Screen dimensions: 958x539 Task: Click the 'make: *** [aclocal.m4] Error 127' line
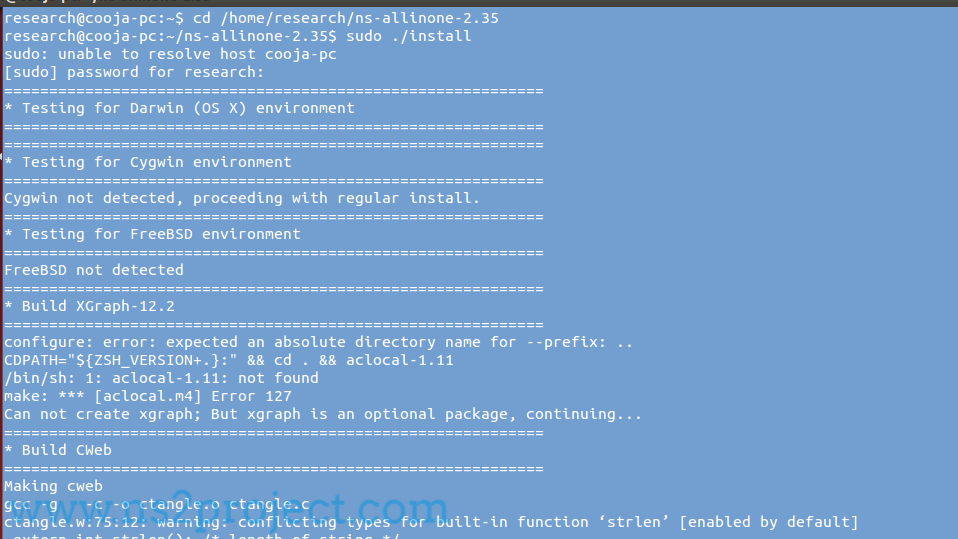(x=148, y=396)
